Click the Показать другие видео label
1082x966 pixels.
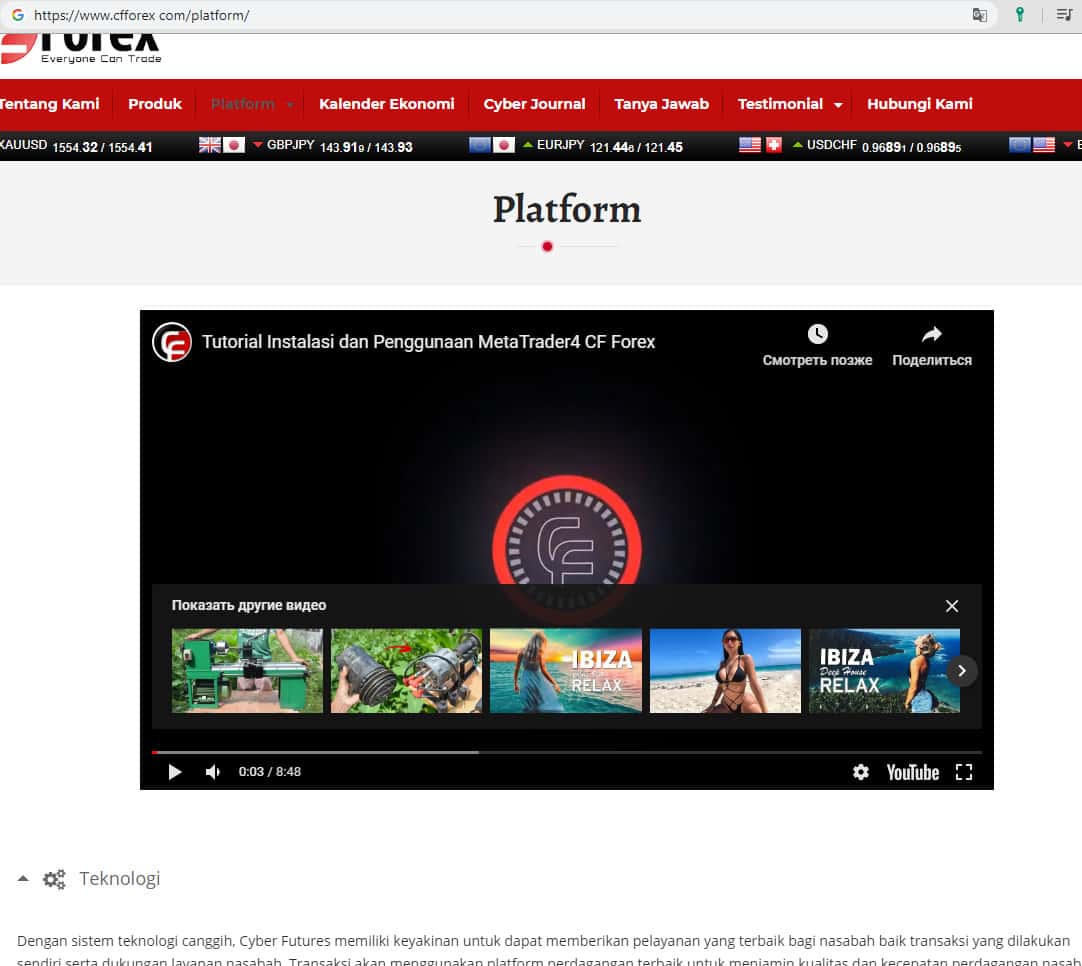coord(248,605)
